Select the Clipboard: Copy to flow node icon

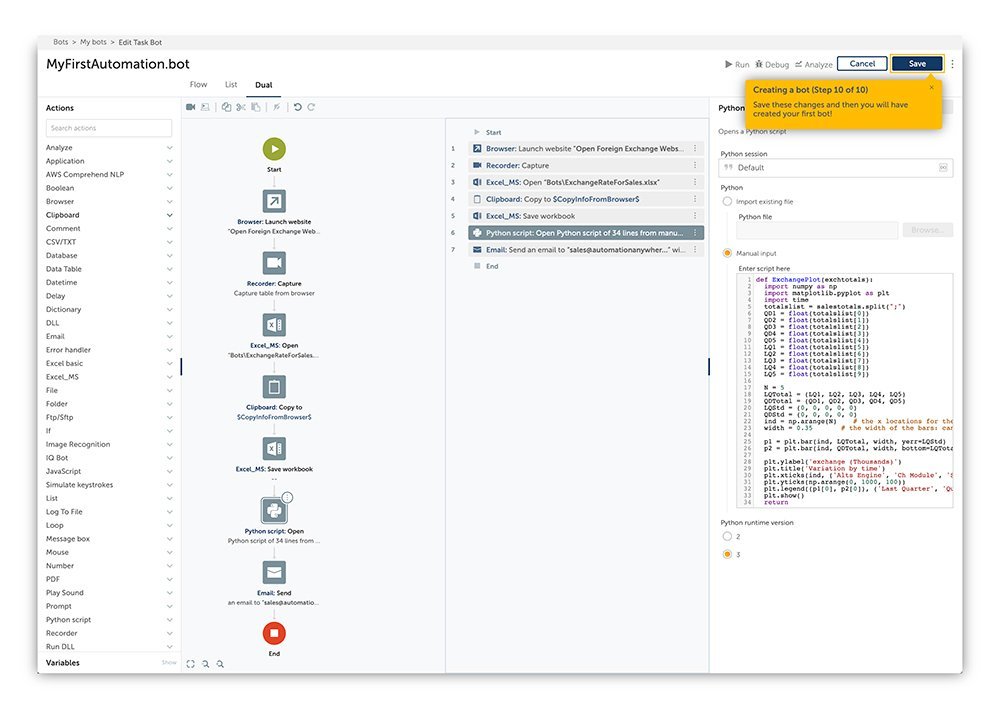coord(274,386)
